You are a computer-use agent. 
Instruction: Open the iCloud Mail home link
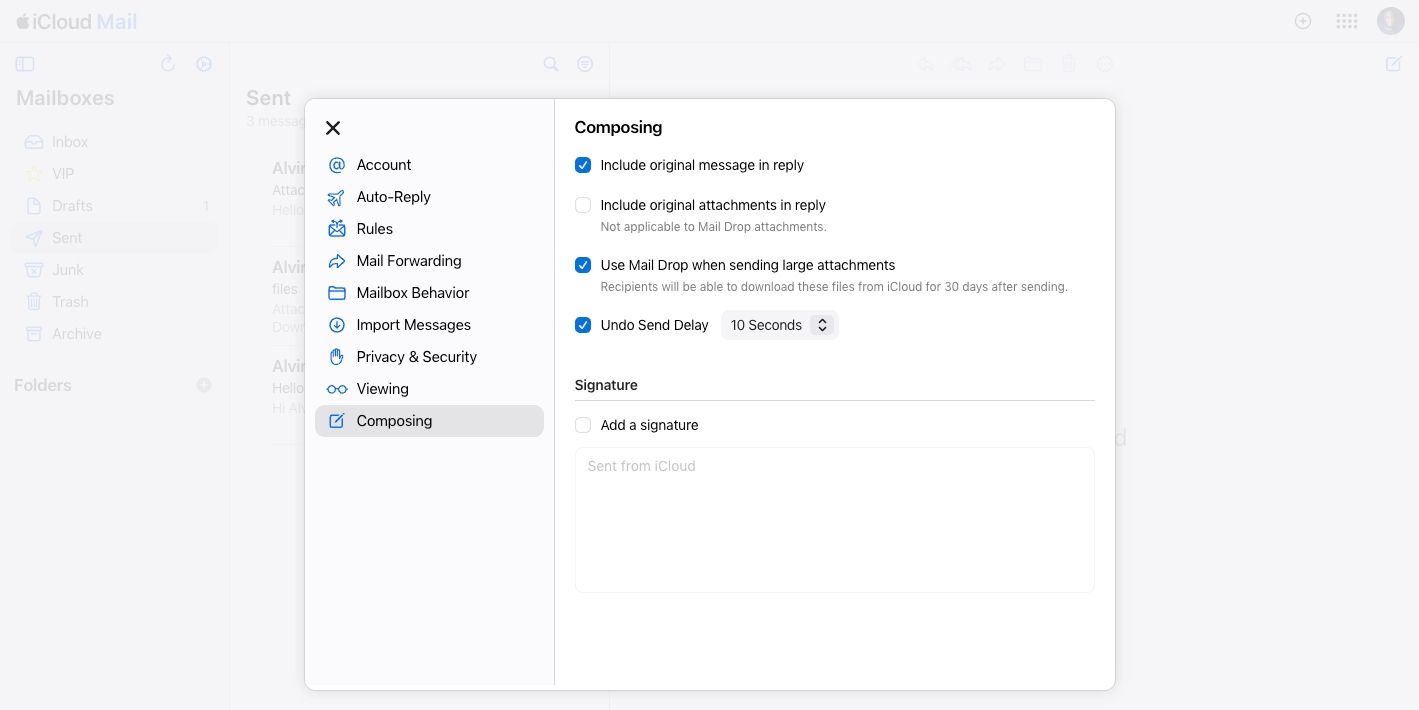[x=76, y=20]
